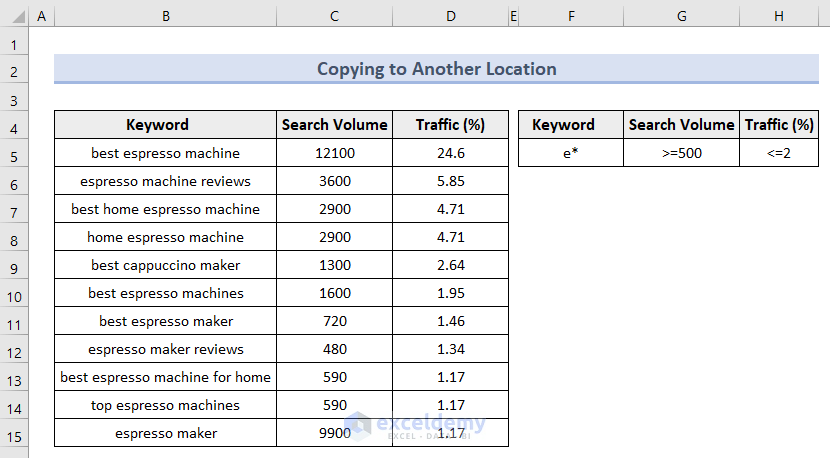Image resolution: width=830 pixels, height=458 pixels.
Task: Select column H header
Action: coord(779,16)
